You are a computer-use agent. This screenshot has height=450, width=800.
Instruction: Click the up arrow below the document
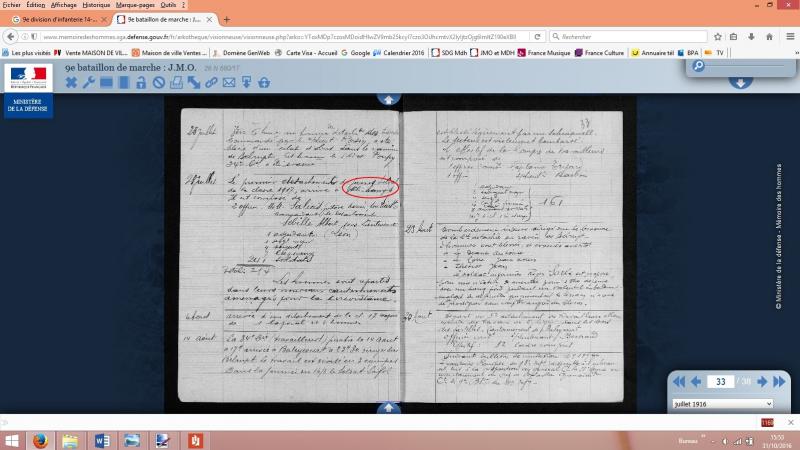click(x=388, y=408)
